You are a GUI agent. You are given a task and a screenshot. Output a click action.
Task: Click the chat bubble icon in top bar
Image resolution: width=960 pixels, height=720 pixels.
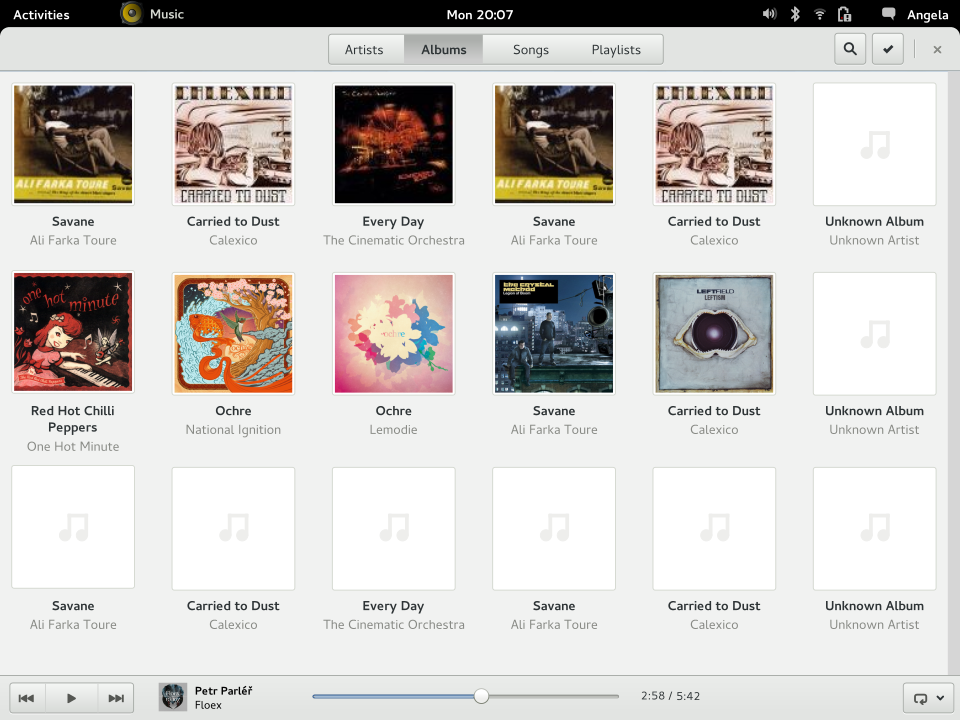888,13
